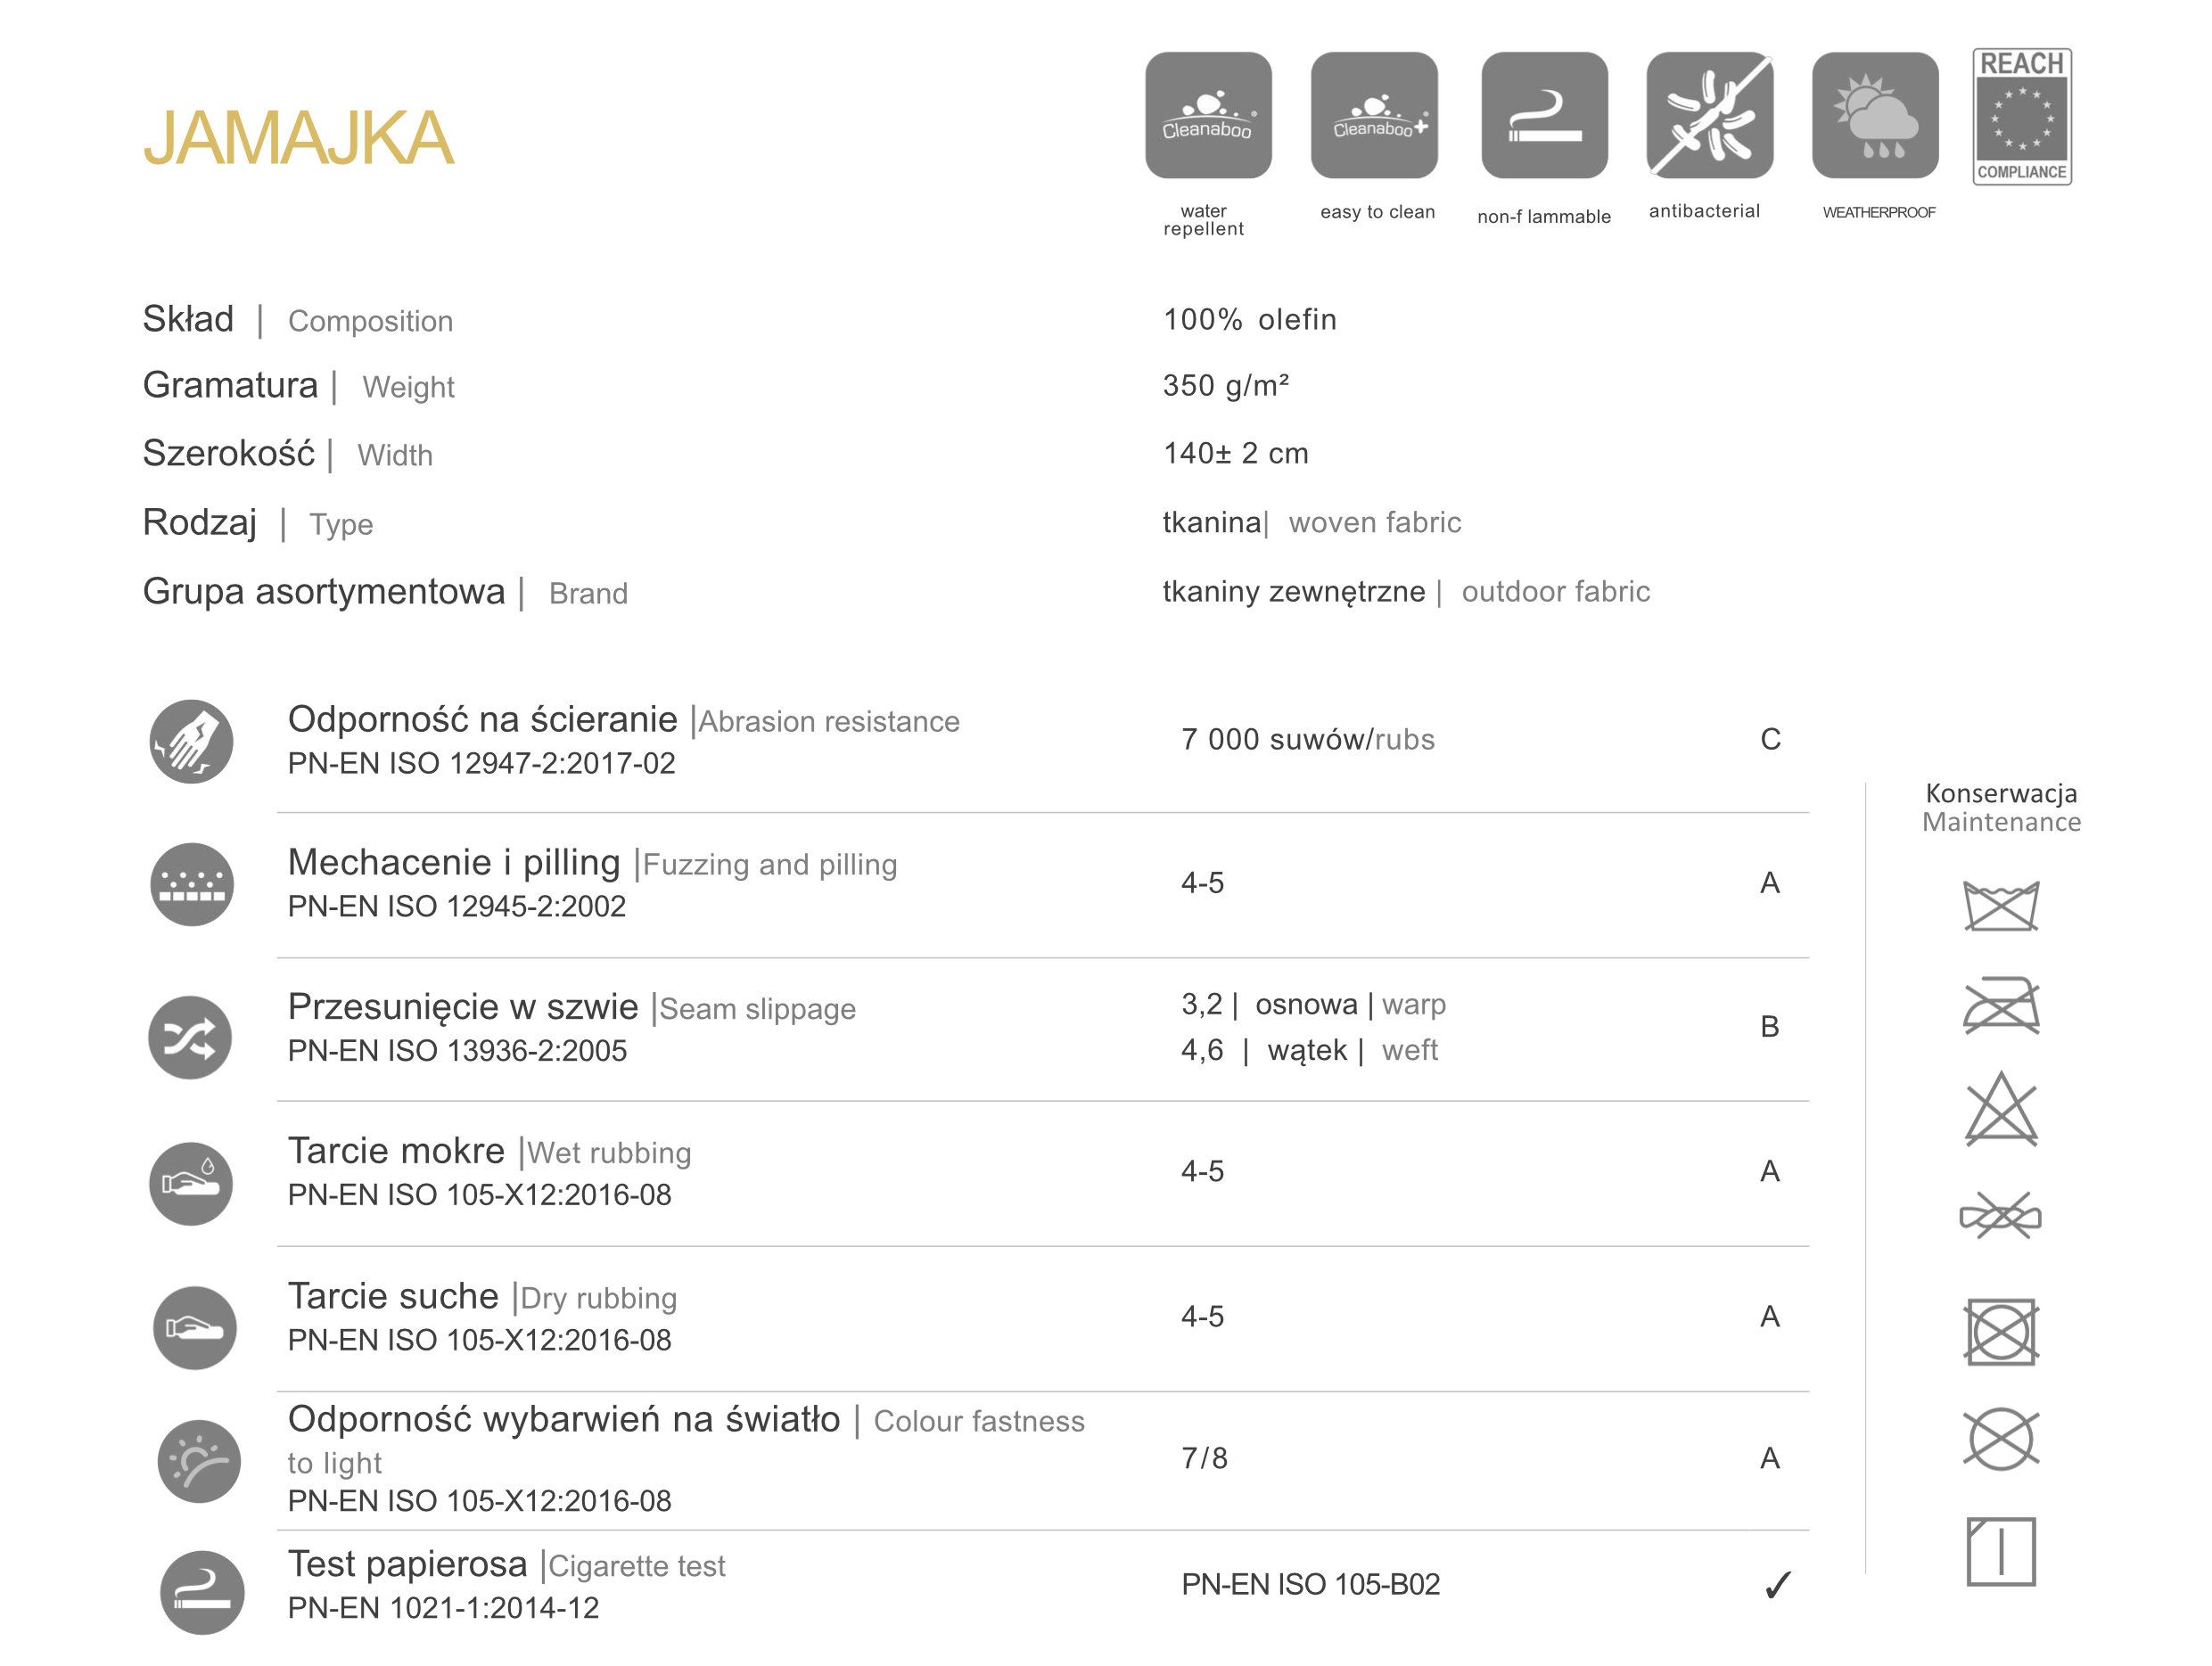The image size is (2212, 1666).
Task: Click the JAMAJKA title text
Action: [x=298, y=138]
